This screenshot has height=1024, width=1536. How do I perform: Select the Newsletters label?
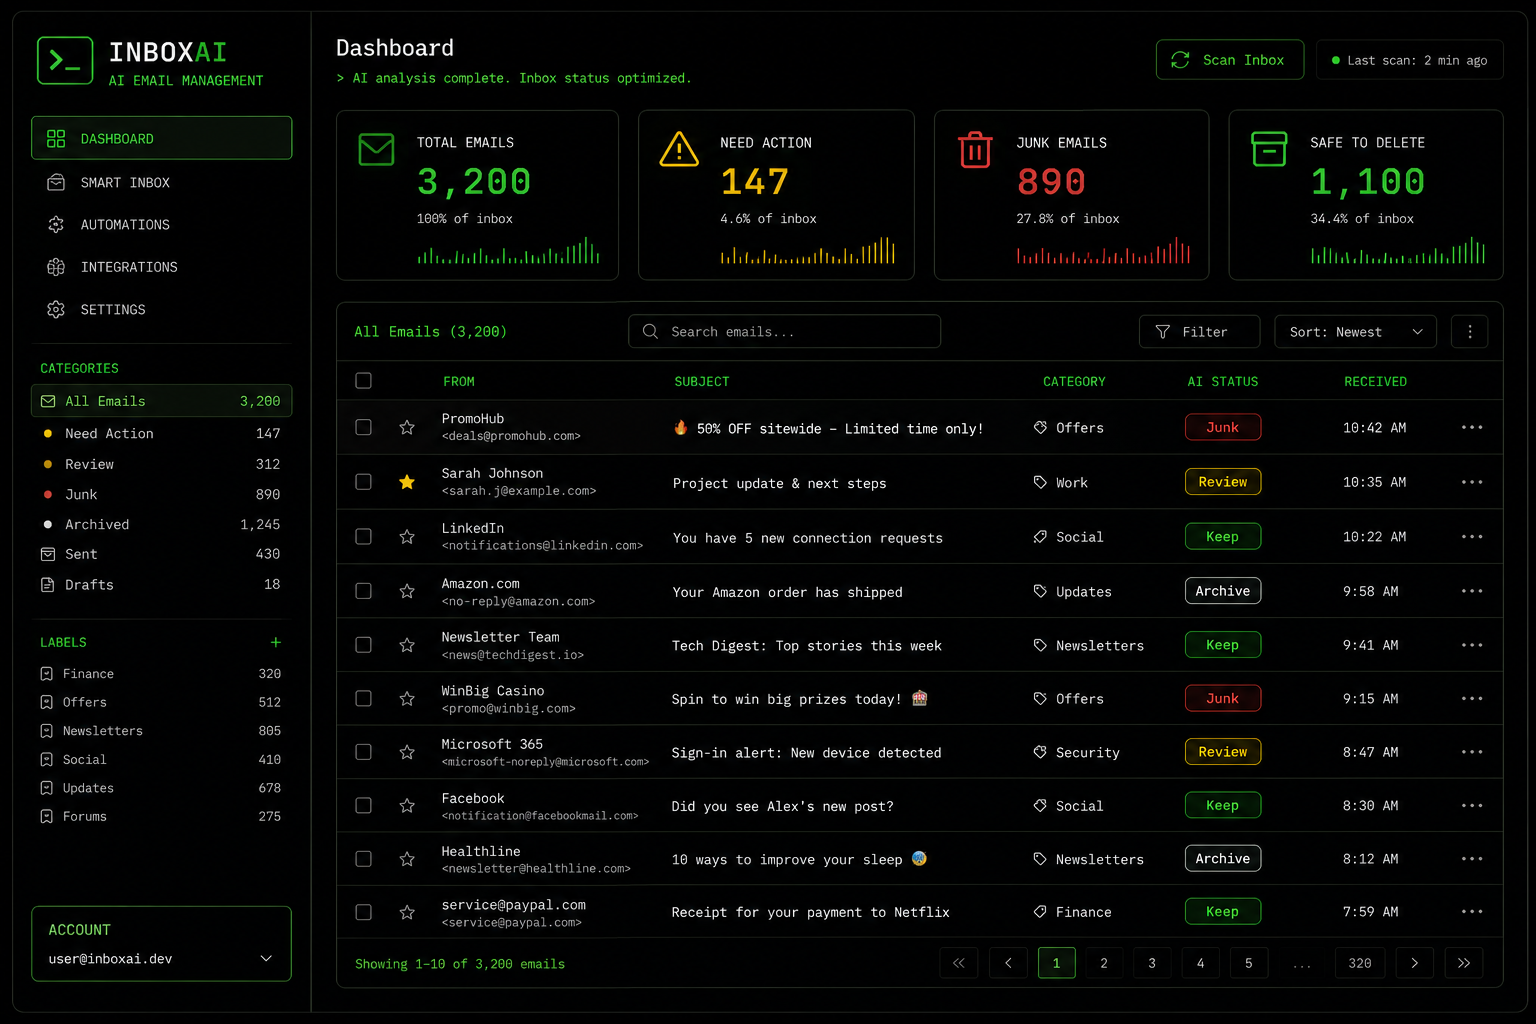161,731
